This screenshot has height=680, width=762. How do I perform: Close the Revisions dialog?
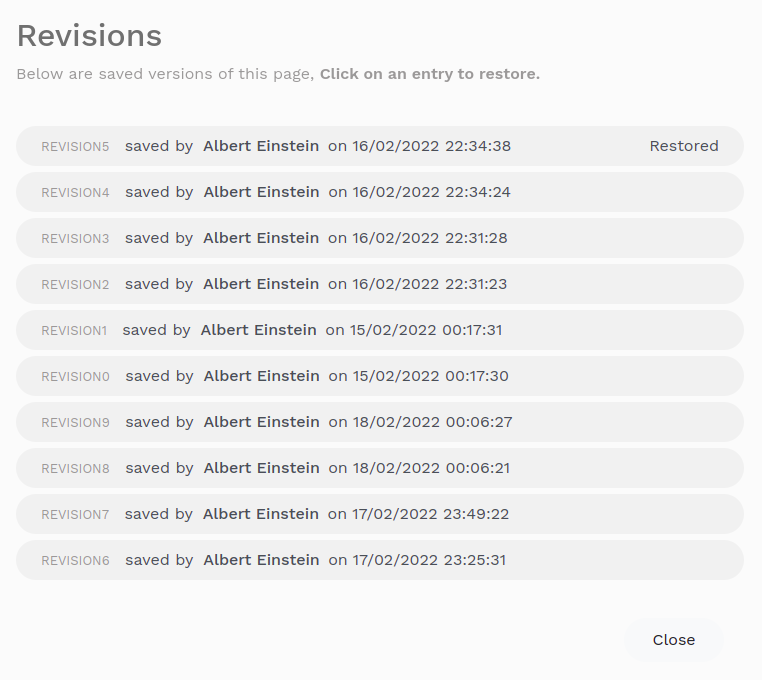click(x=673, y=640)
